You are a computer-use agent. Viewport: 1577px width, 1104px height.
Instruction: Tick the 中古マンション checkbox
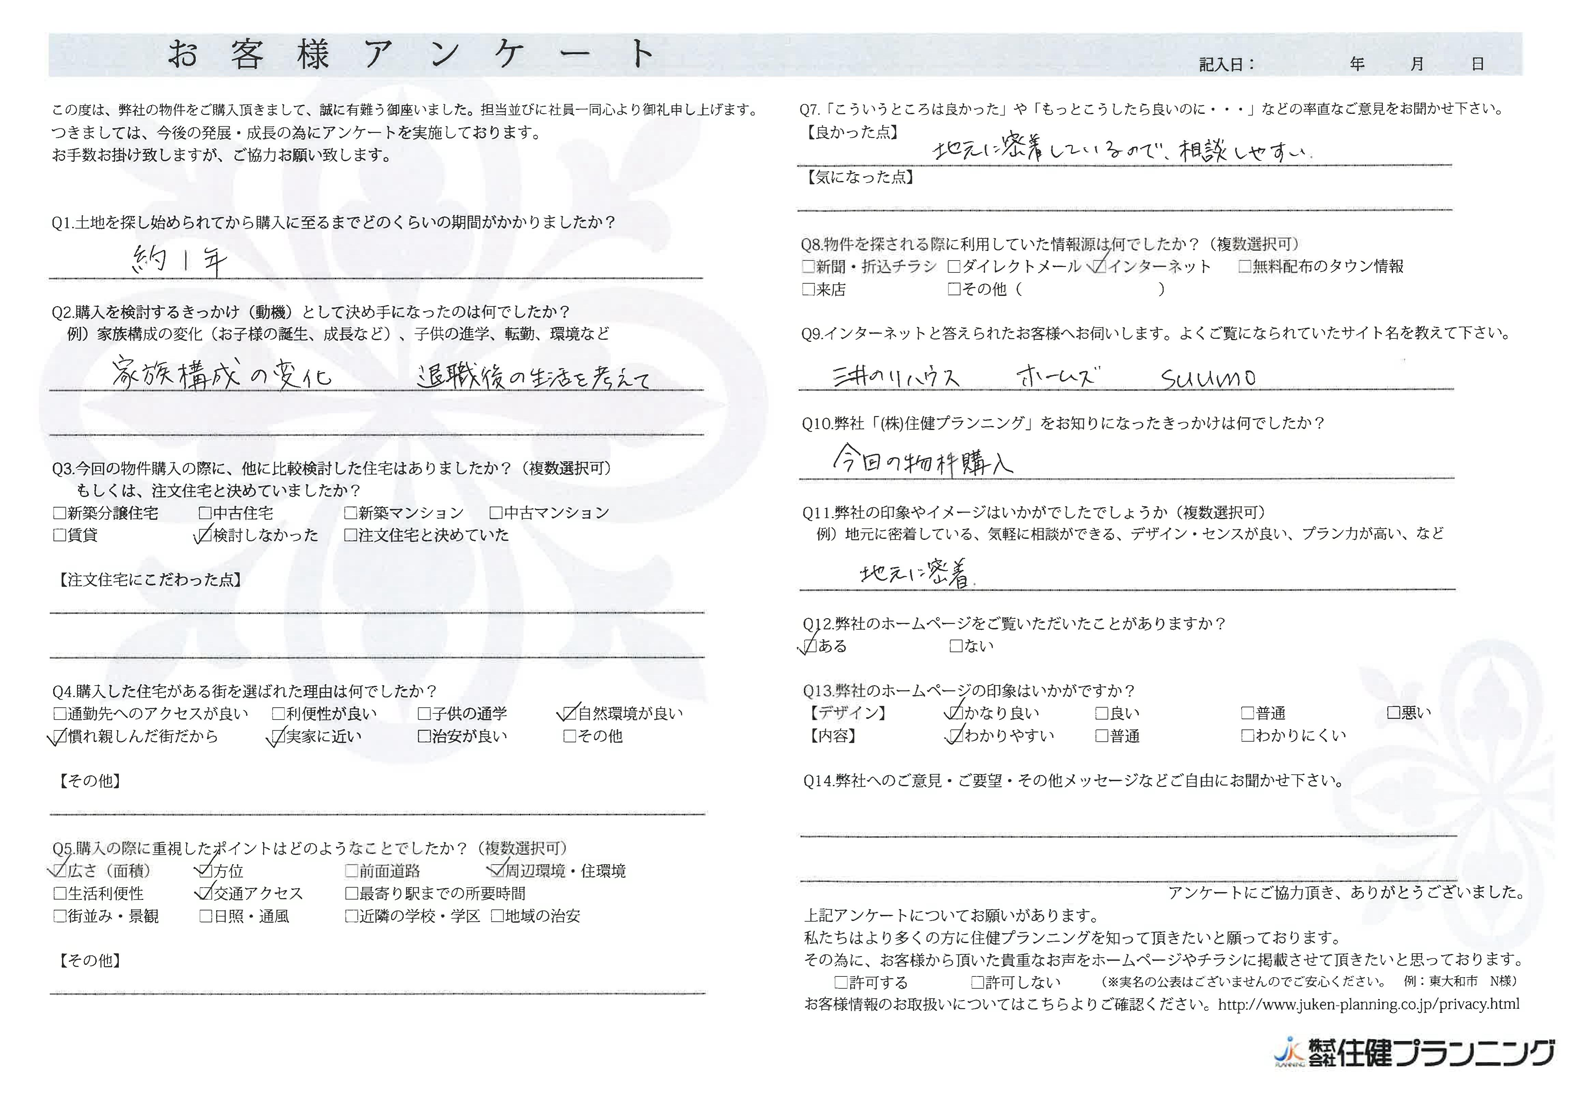click(496, 513)
